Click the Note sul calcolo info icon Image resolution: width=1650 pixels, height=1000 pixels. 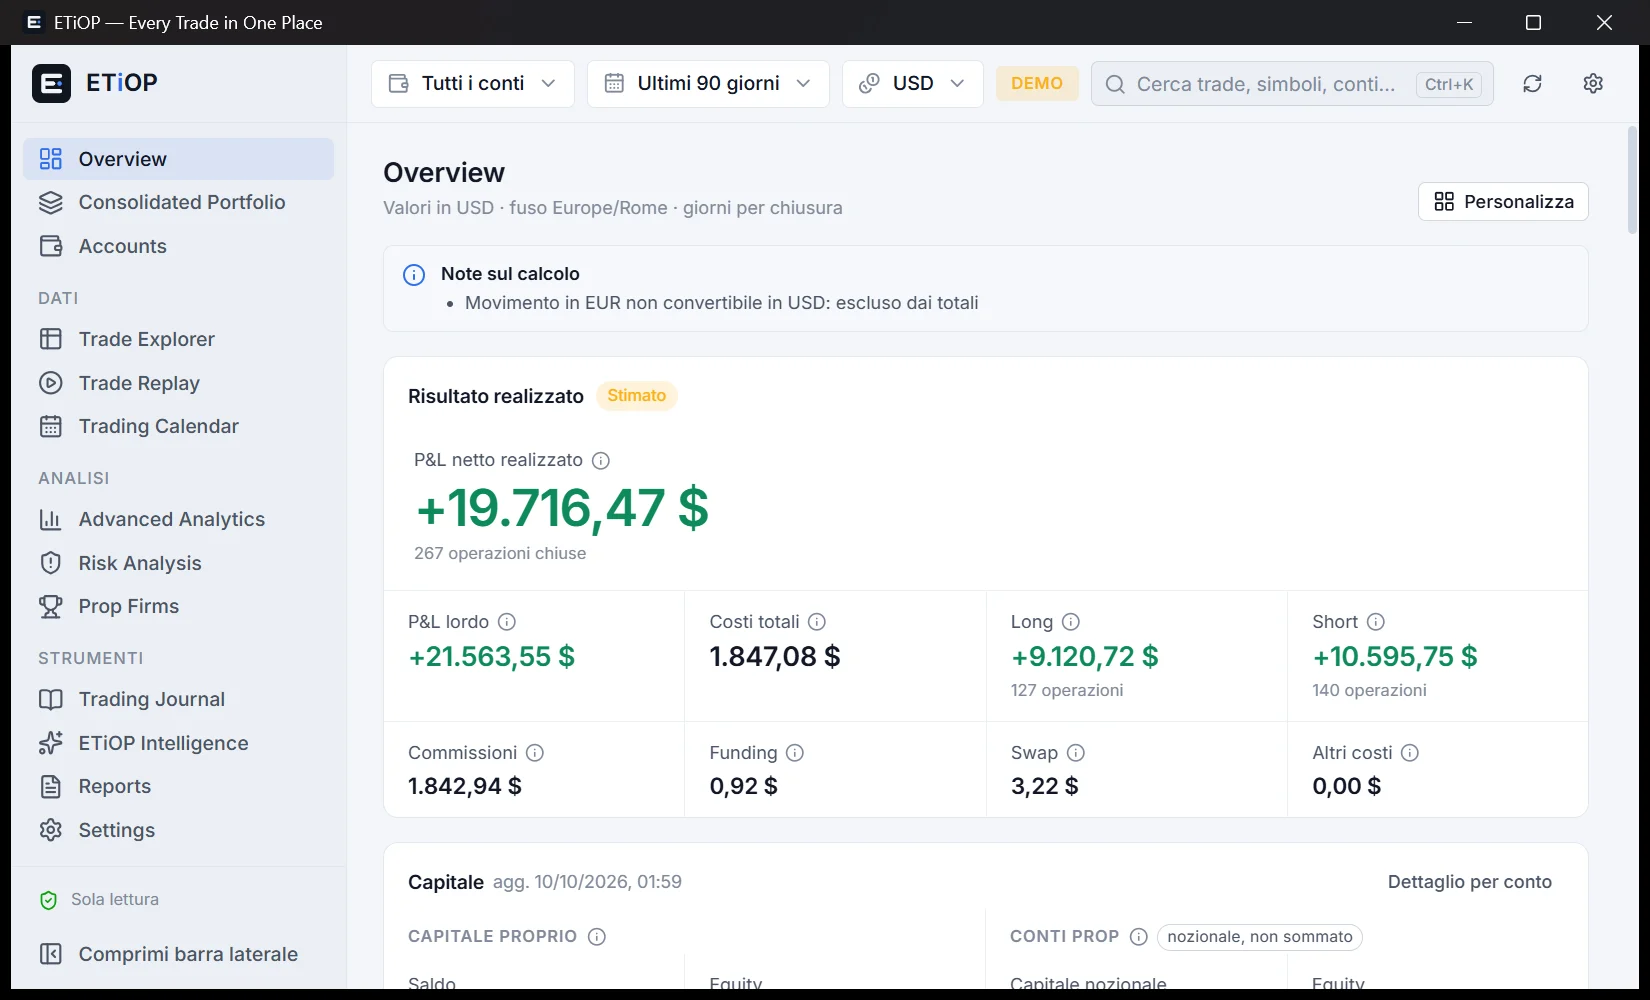click(414, 275)
